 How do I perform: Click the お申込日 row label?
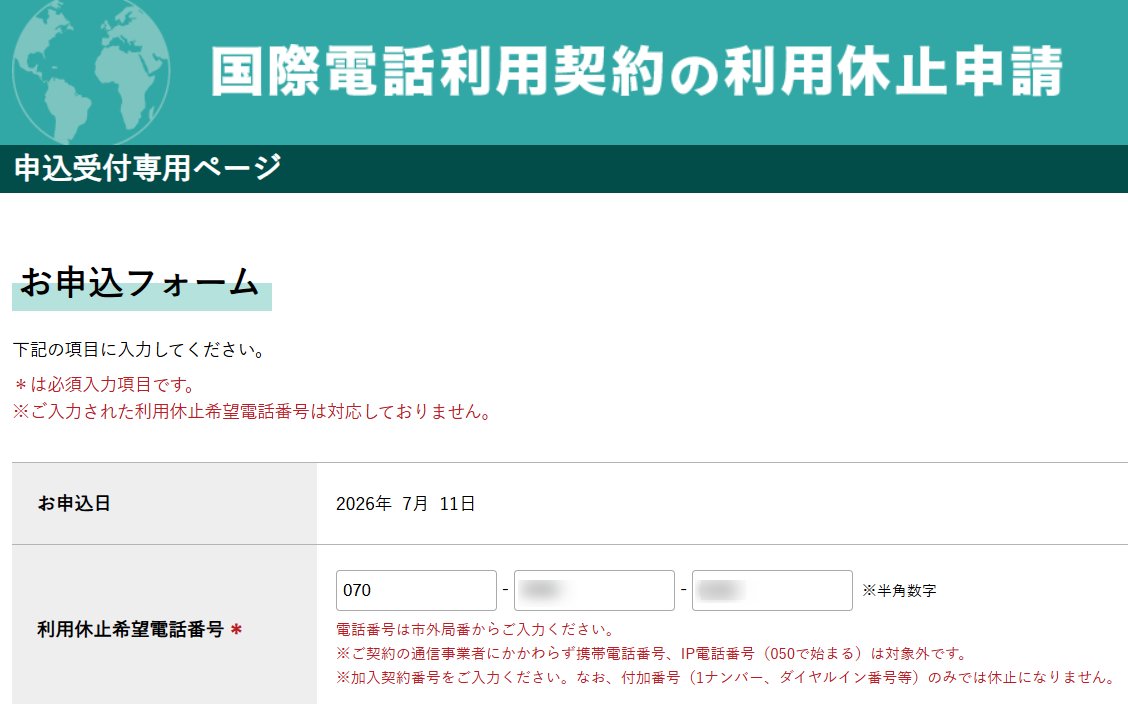[x=73, y=503]
